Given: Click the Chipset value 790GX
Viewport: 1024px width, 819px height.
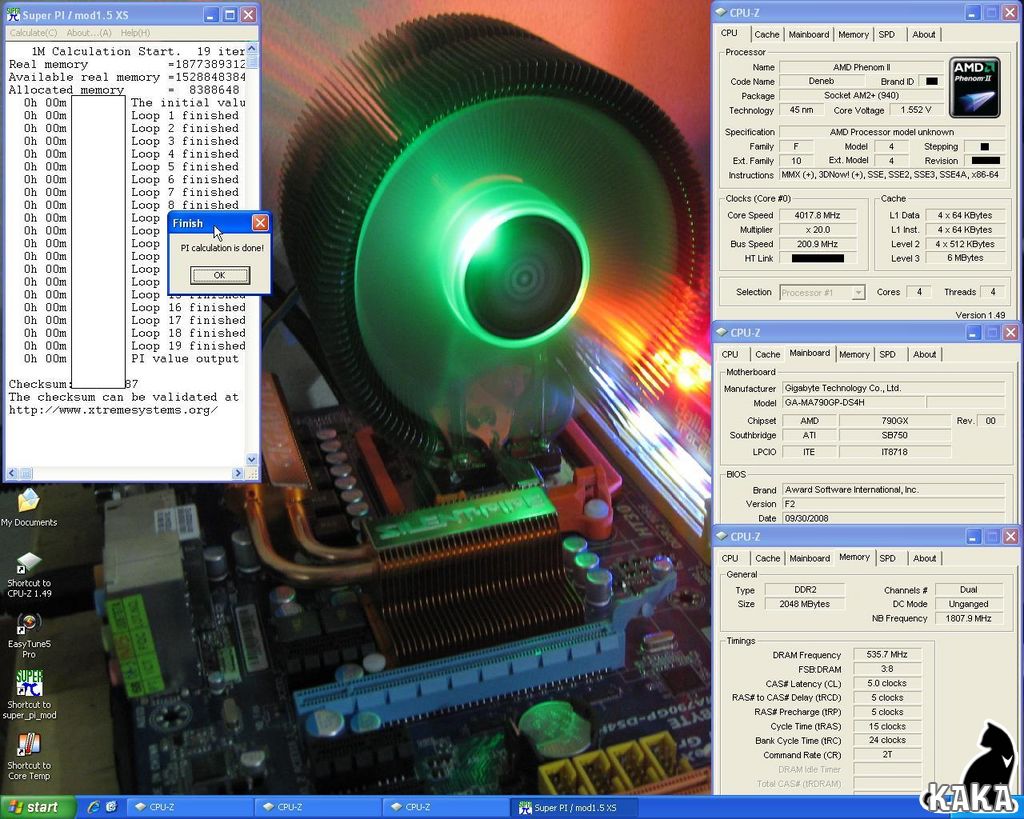Looking at the screenshot, I should [894, 421].
